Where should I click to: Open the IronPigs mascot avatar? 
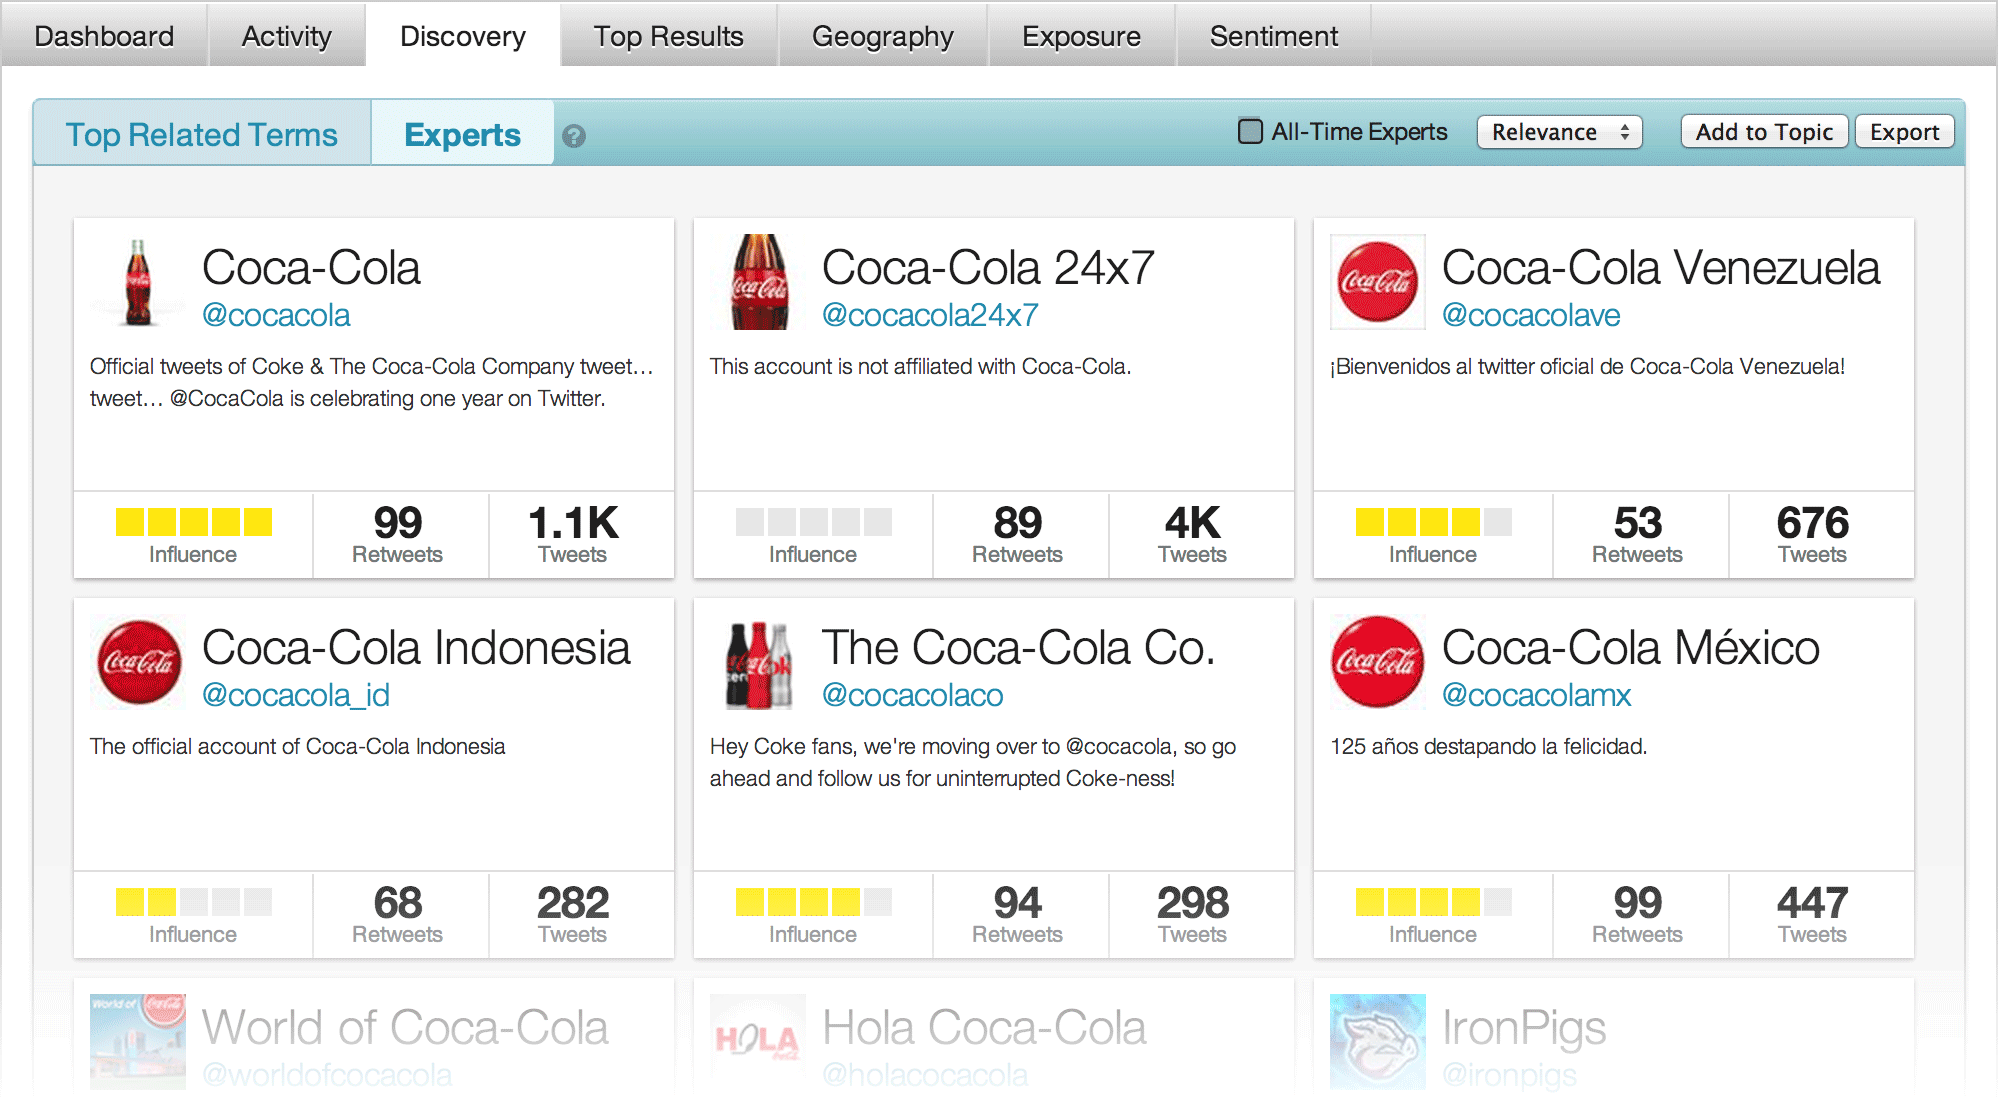(x=1378, y=1041)
